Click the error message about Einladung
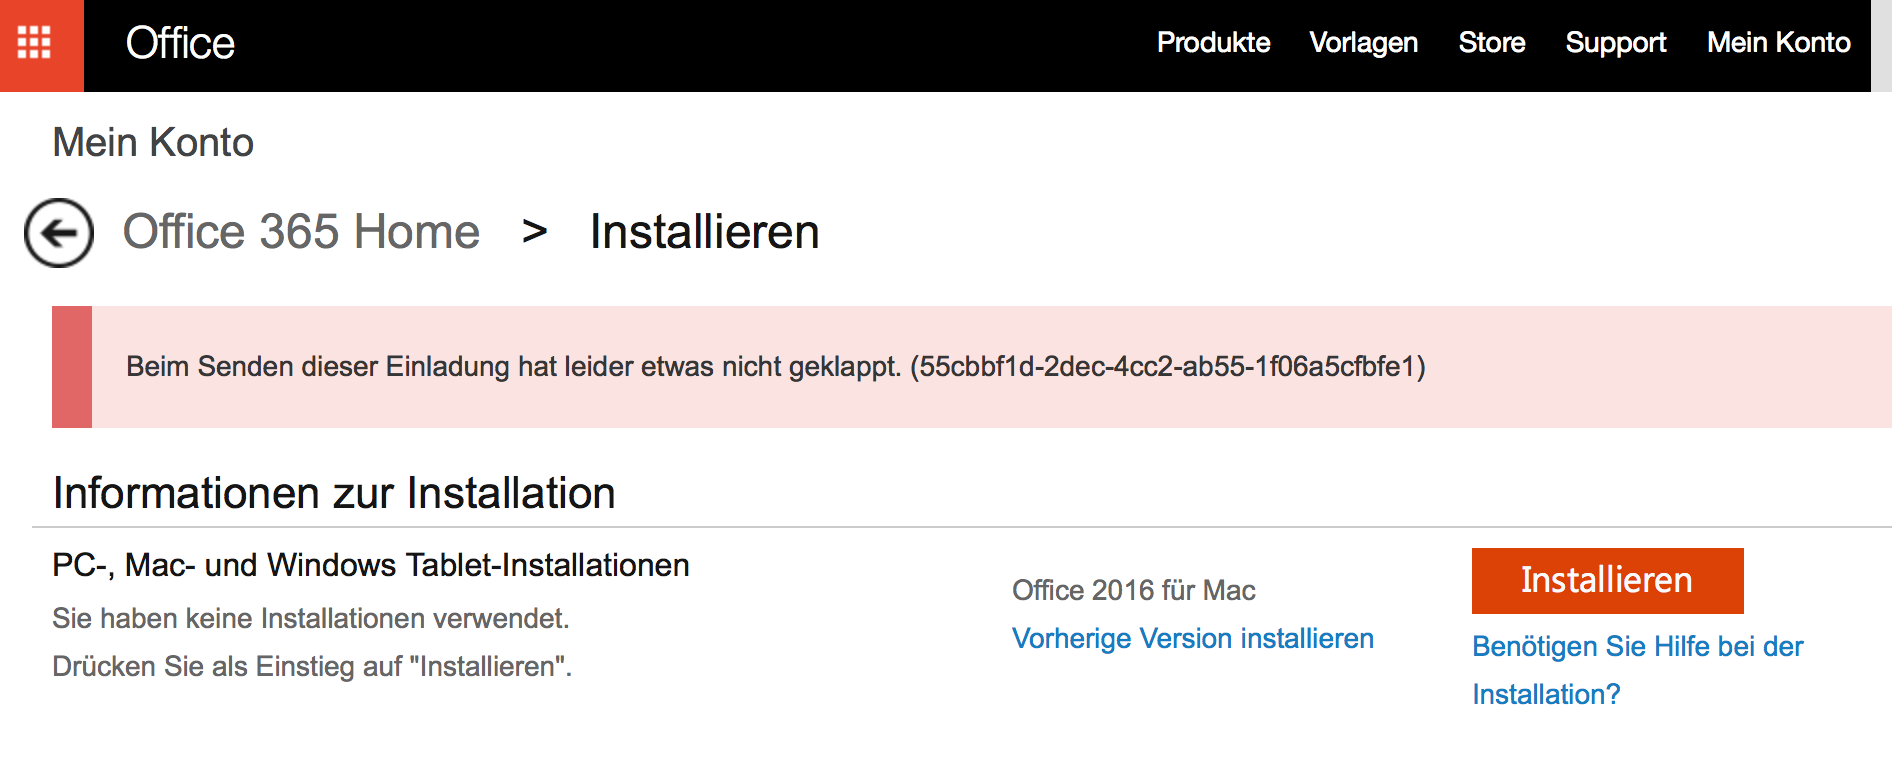 point(776,367)
